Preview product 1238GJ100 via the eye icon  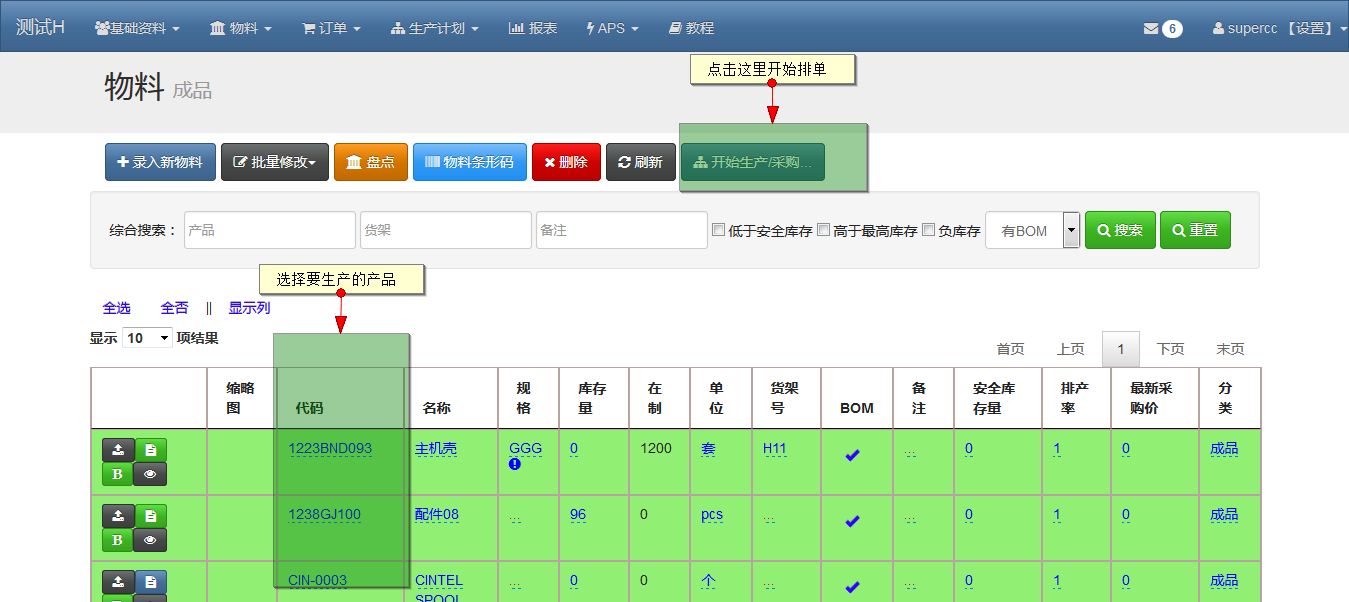150,539
